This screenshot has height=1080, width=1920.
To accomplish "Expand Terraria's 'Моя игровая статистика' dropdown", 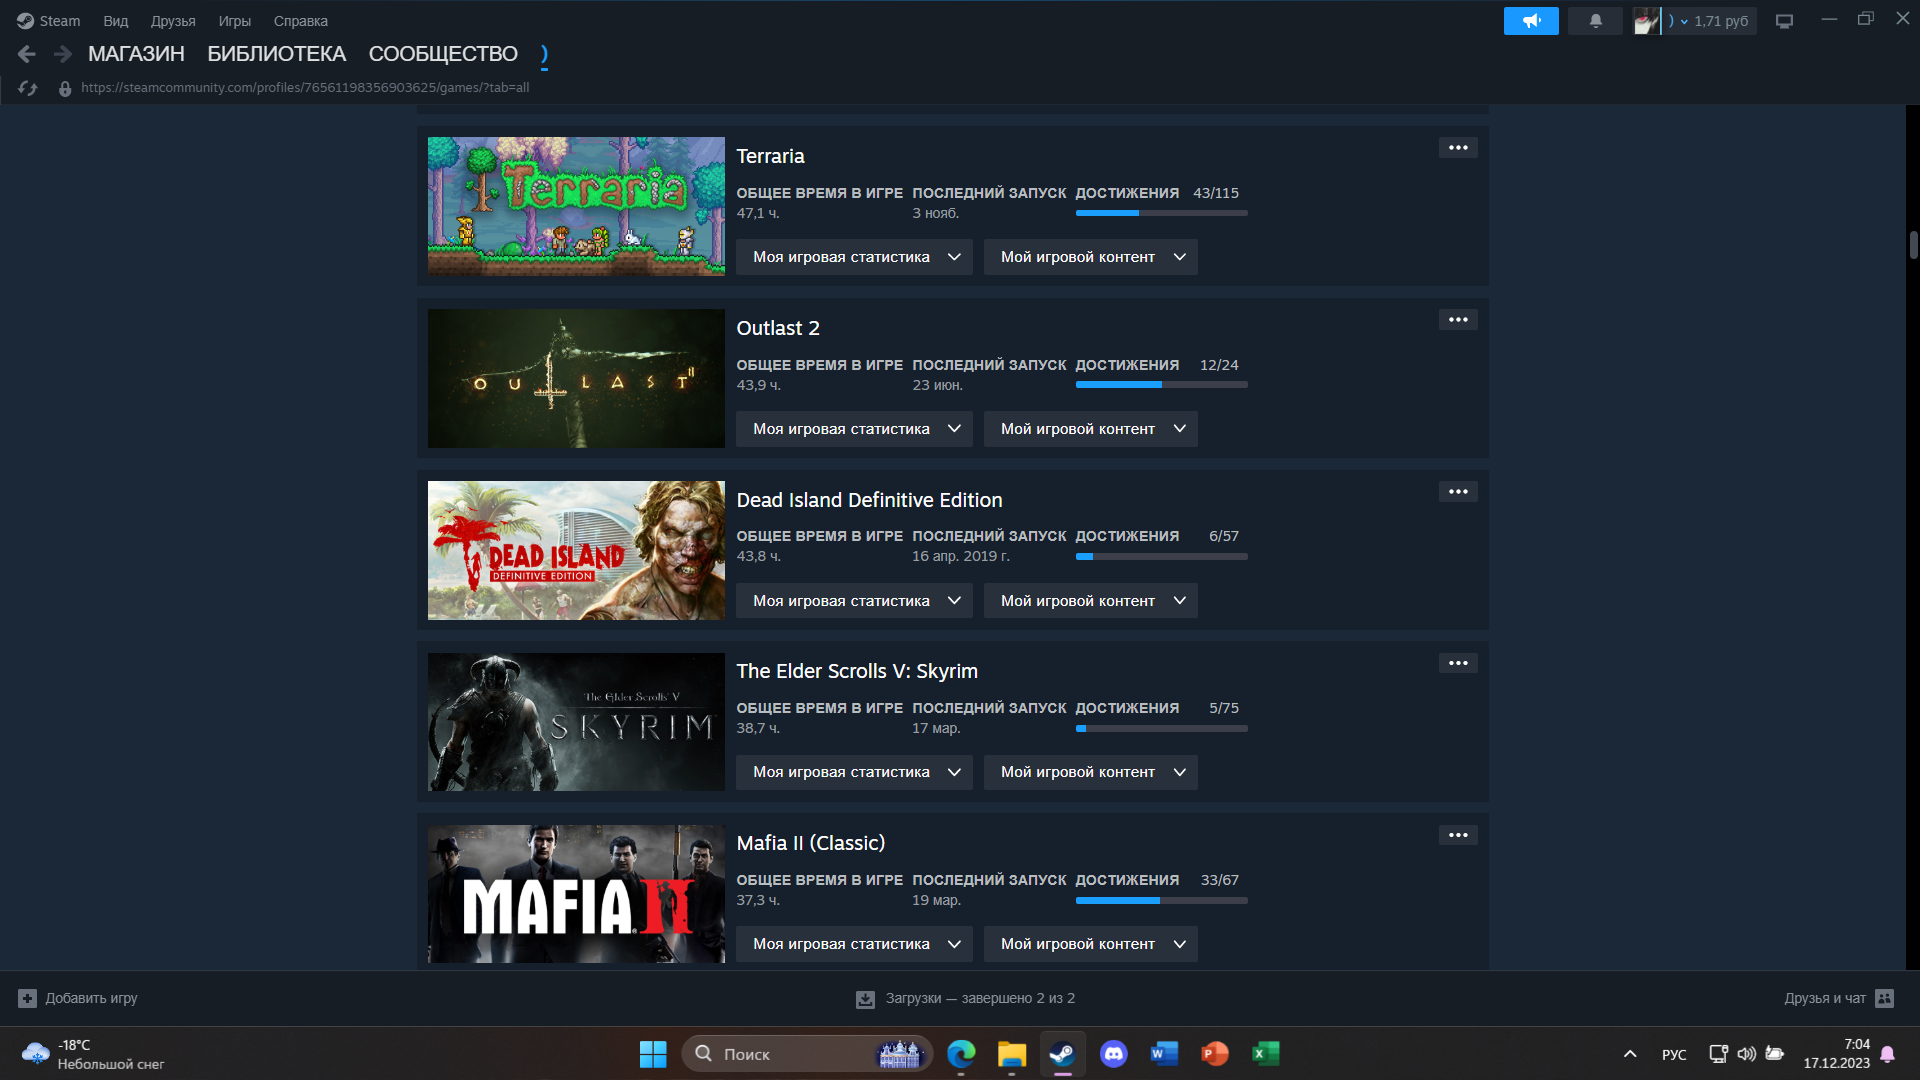I will (854, 257).
